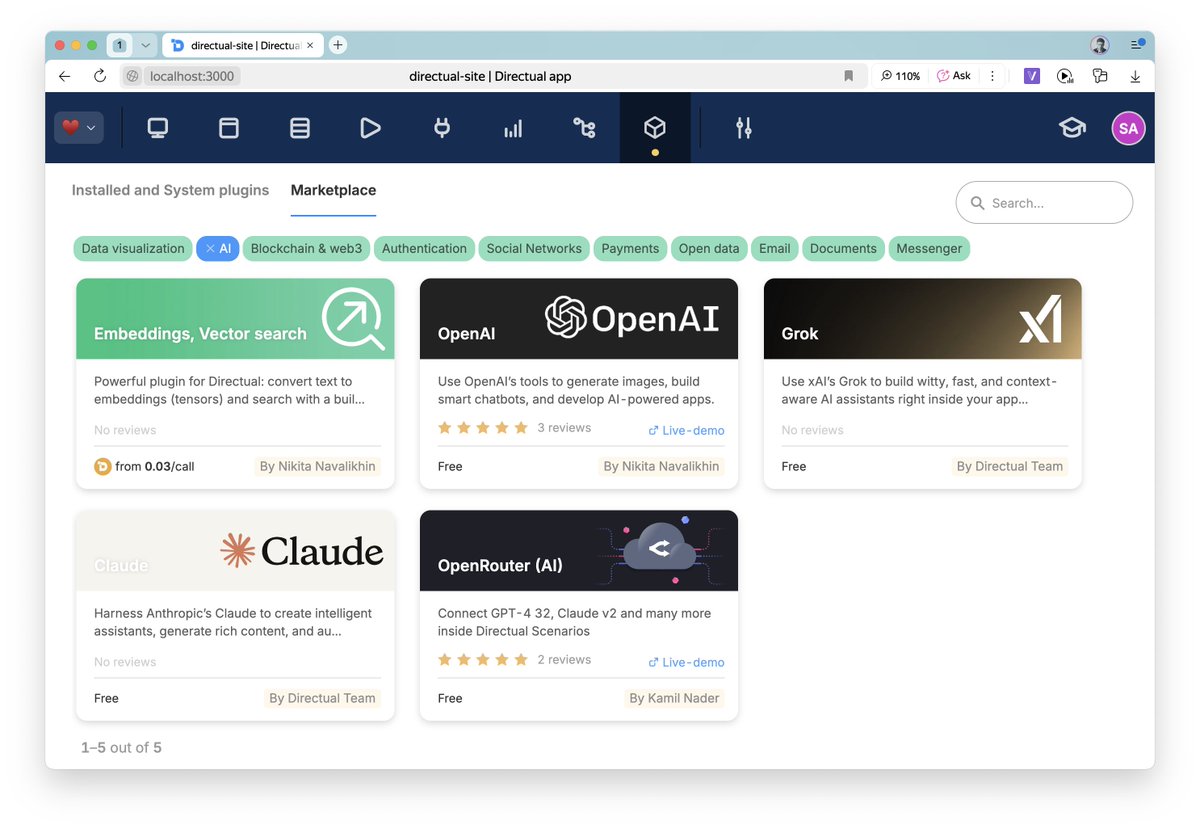Open the 110% zoom indicator
This screenshot has width=1200, height=829.
[x=900, y=76]
